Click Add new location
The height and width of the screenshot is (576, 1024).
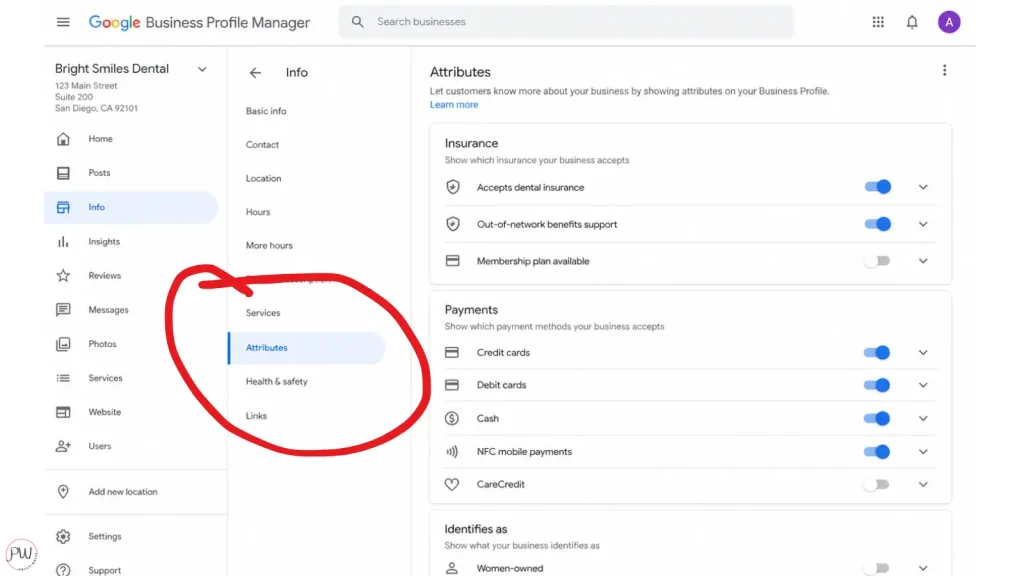(122, 492)
